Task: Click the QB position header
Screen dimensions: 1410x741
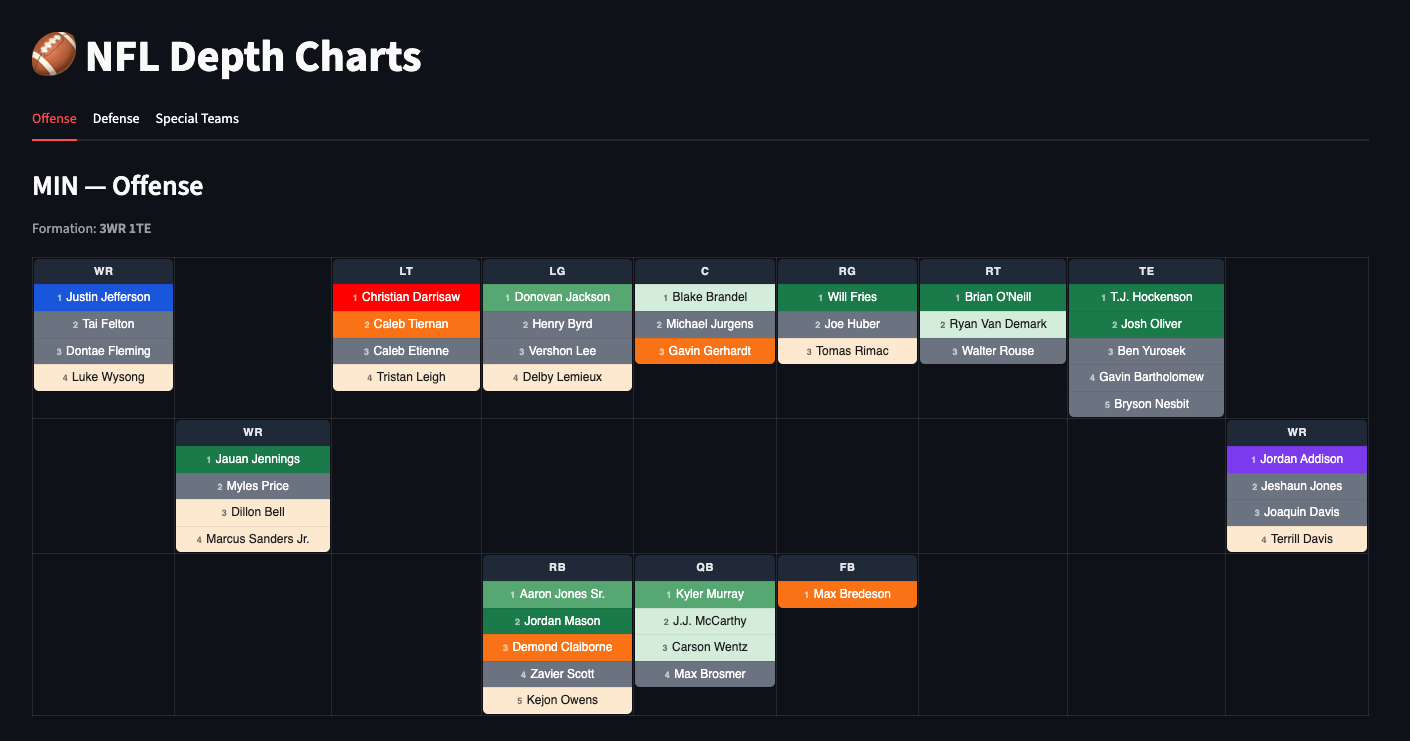Action: coord(705,567)
